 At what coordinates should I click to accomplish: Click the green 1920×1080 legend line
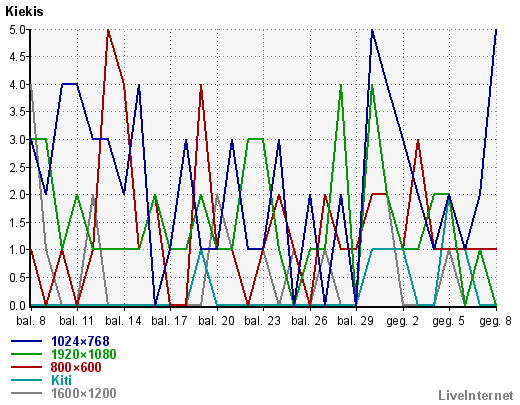tap(27, 354)
